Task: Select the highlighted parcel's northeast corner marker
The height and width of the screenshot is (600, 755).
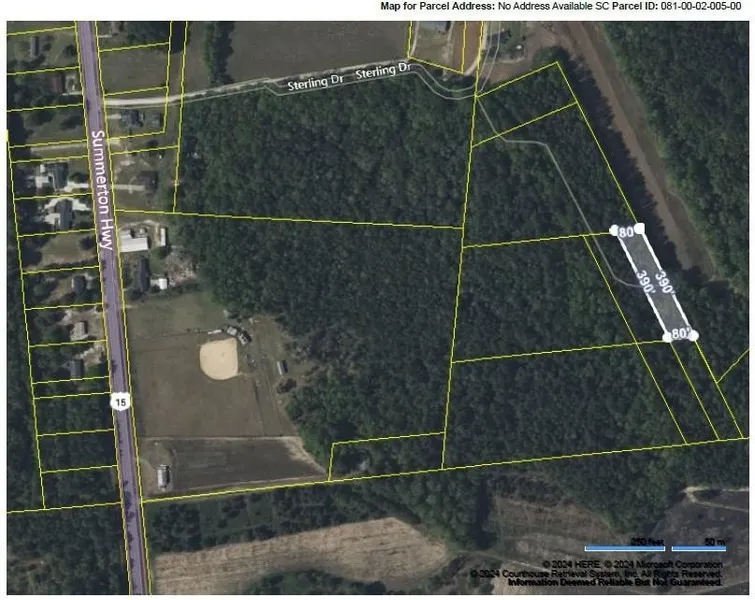Action: pyautogui.click(x=640, y=228)
